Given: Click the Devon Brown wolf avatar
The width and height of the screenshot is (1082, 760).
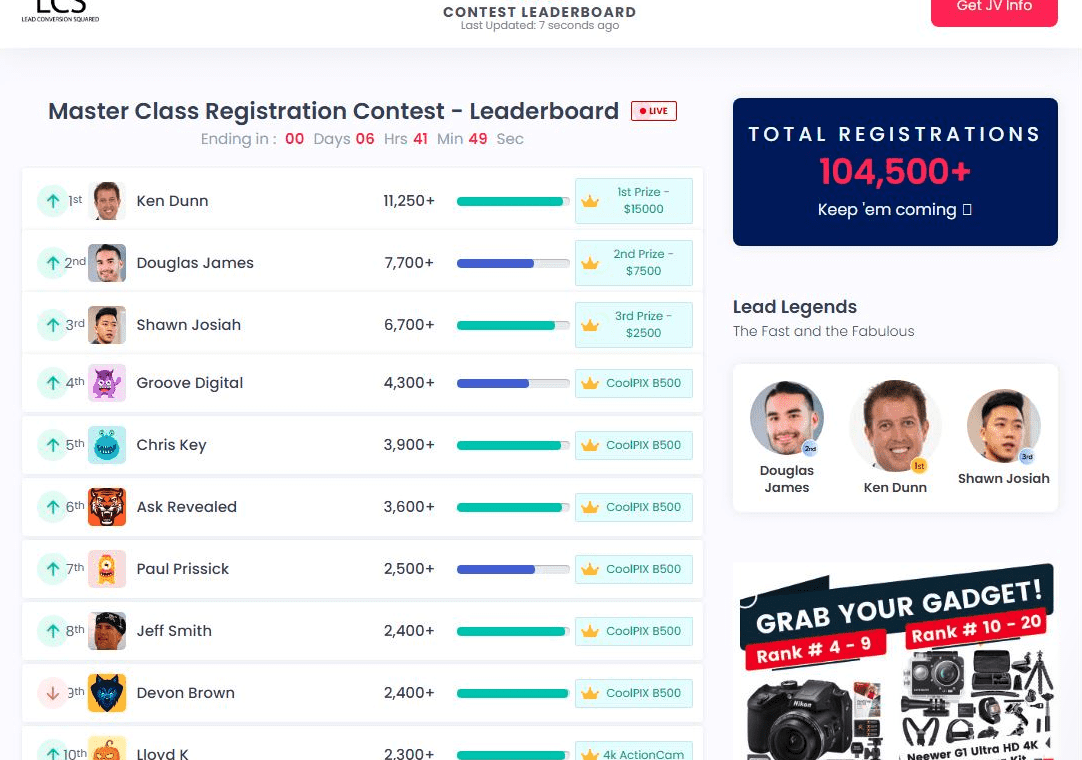Looking at the screenshot, I should click(x=107, y=693).
